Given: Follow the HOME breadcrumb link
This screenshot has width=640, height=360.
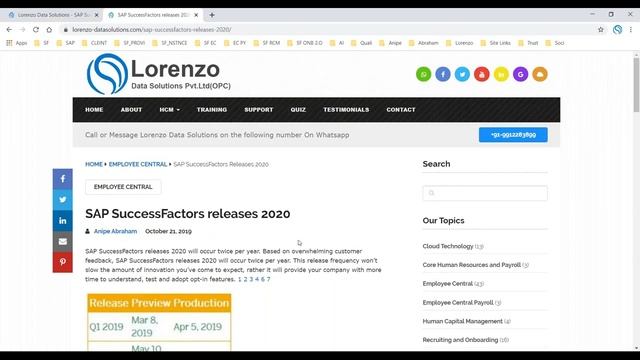Looking at the screenshot, I should point(93,164).
